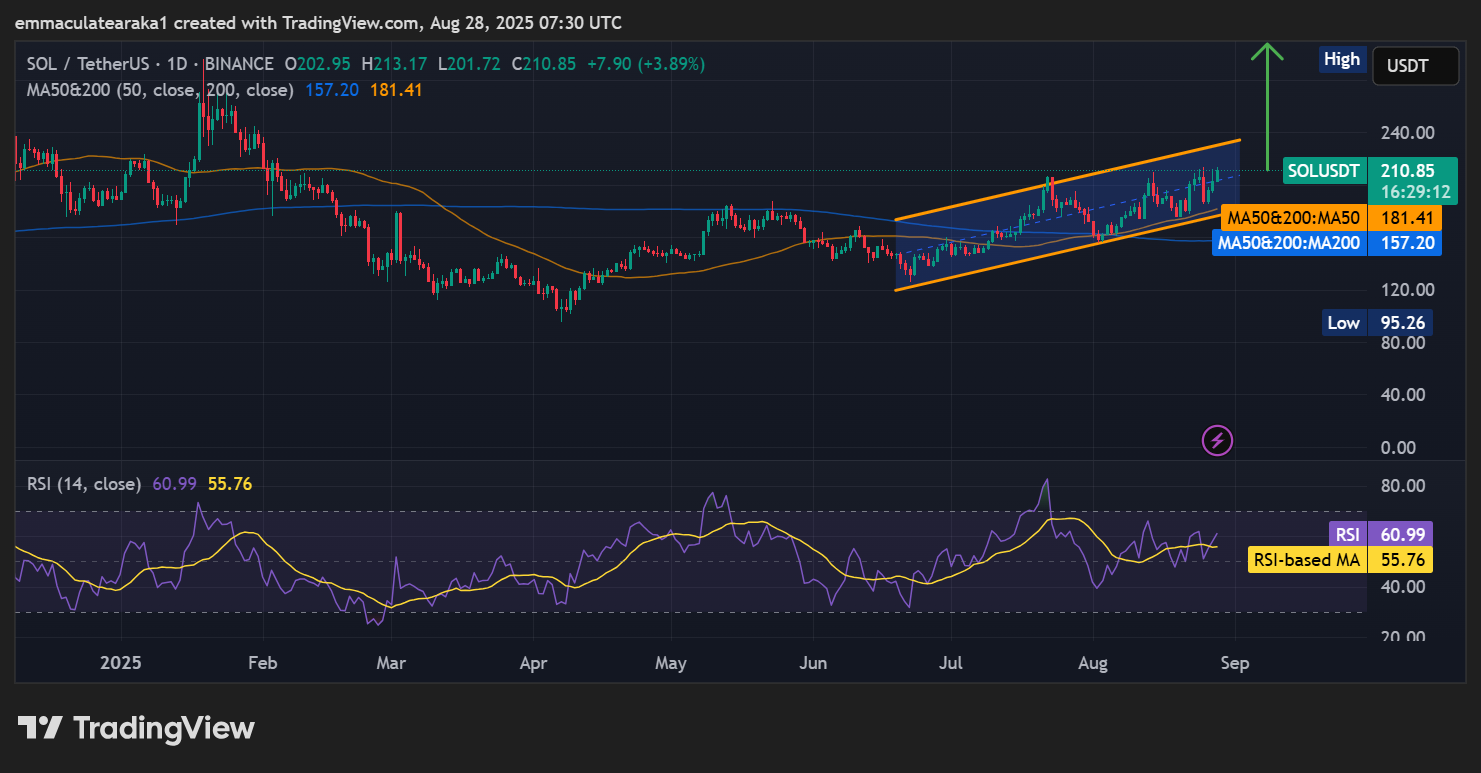Click the MA50&200 indicator legend
Image resolution: width=1481 pixels, height=773 pixels.
click(160, 90)
